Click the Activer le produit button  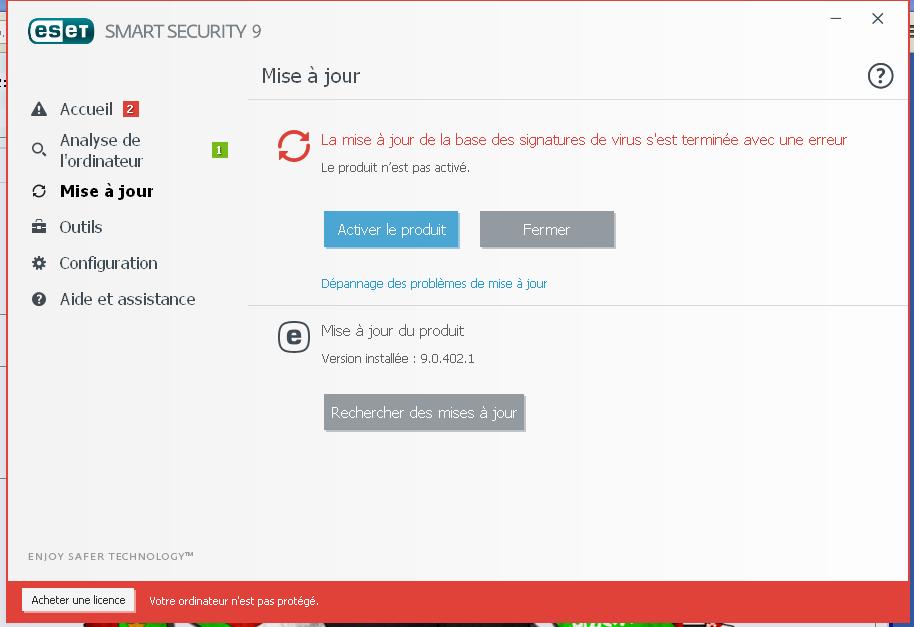point(391,230)
